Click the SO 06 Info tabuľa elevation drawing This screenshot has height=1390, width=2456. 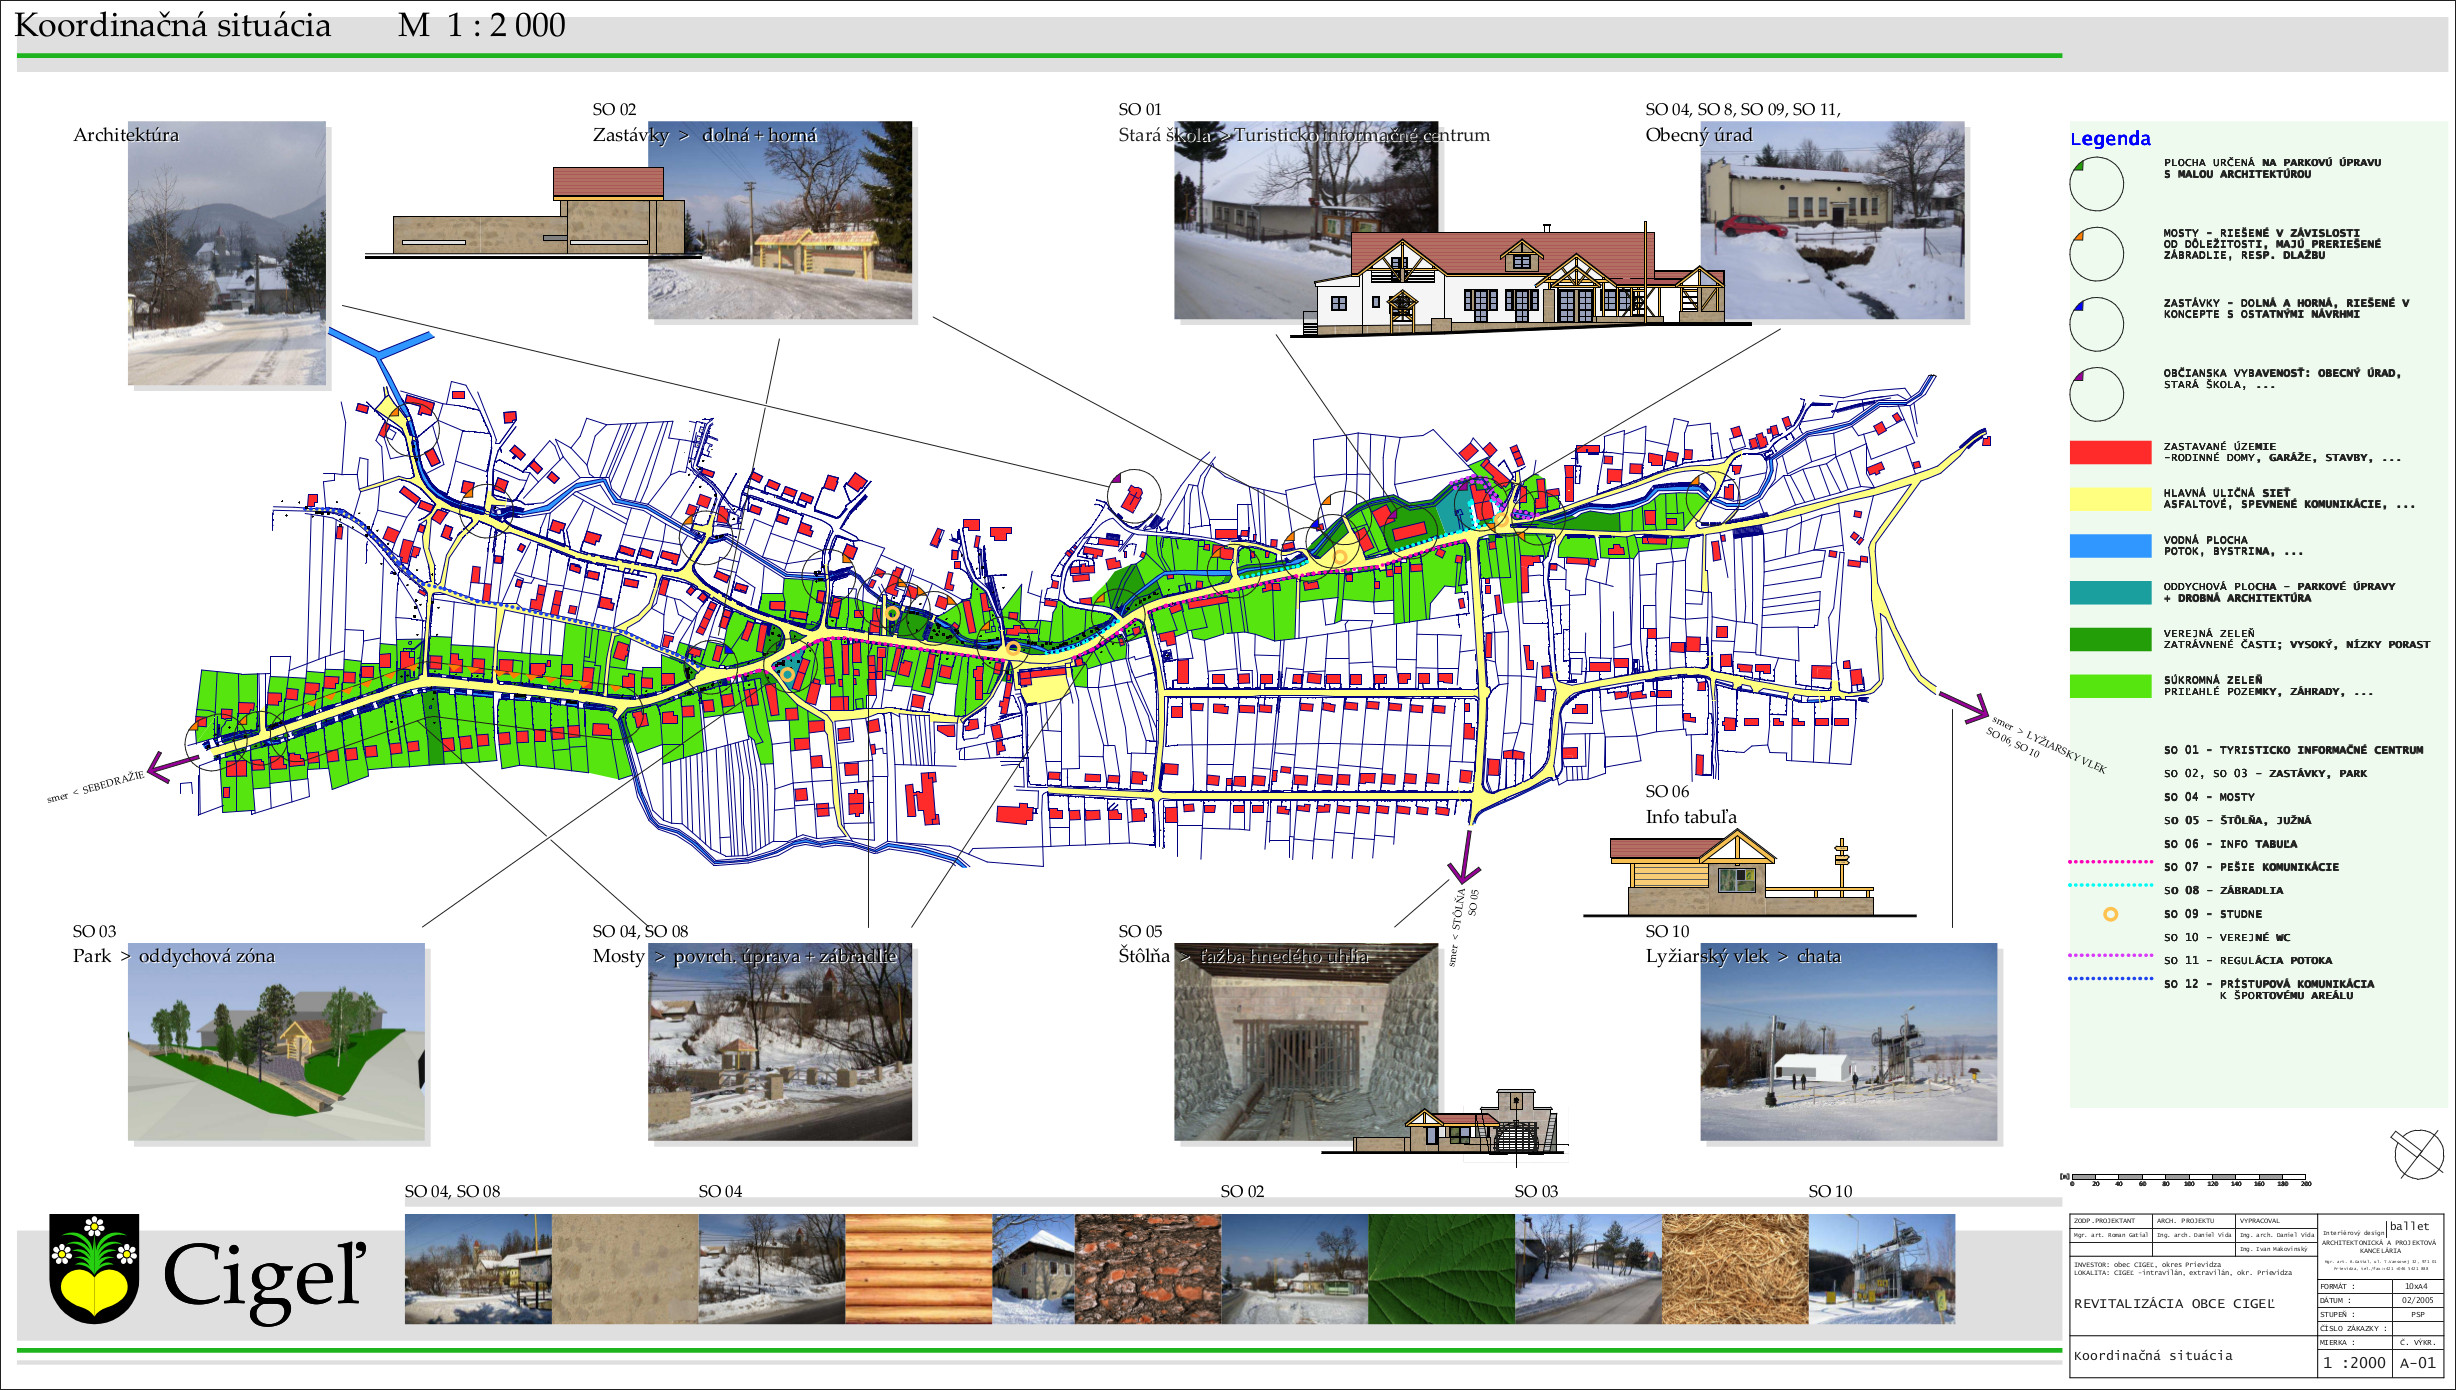[x=1748, y=873]
